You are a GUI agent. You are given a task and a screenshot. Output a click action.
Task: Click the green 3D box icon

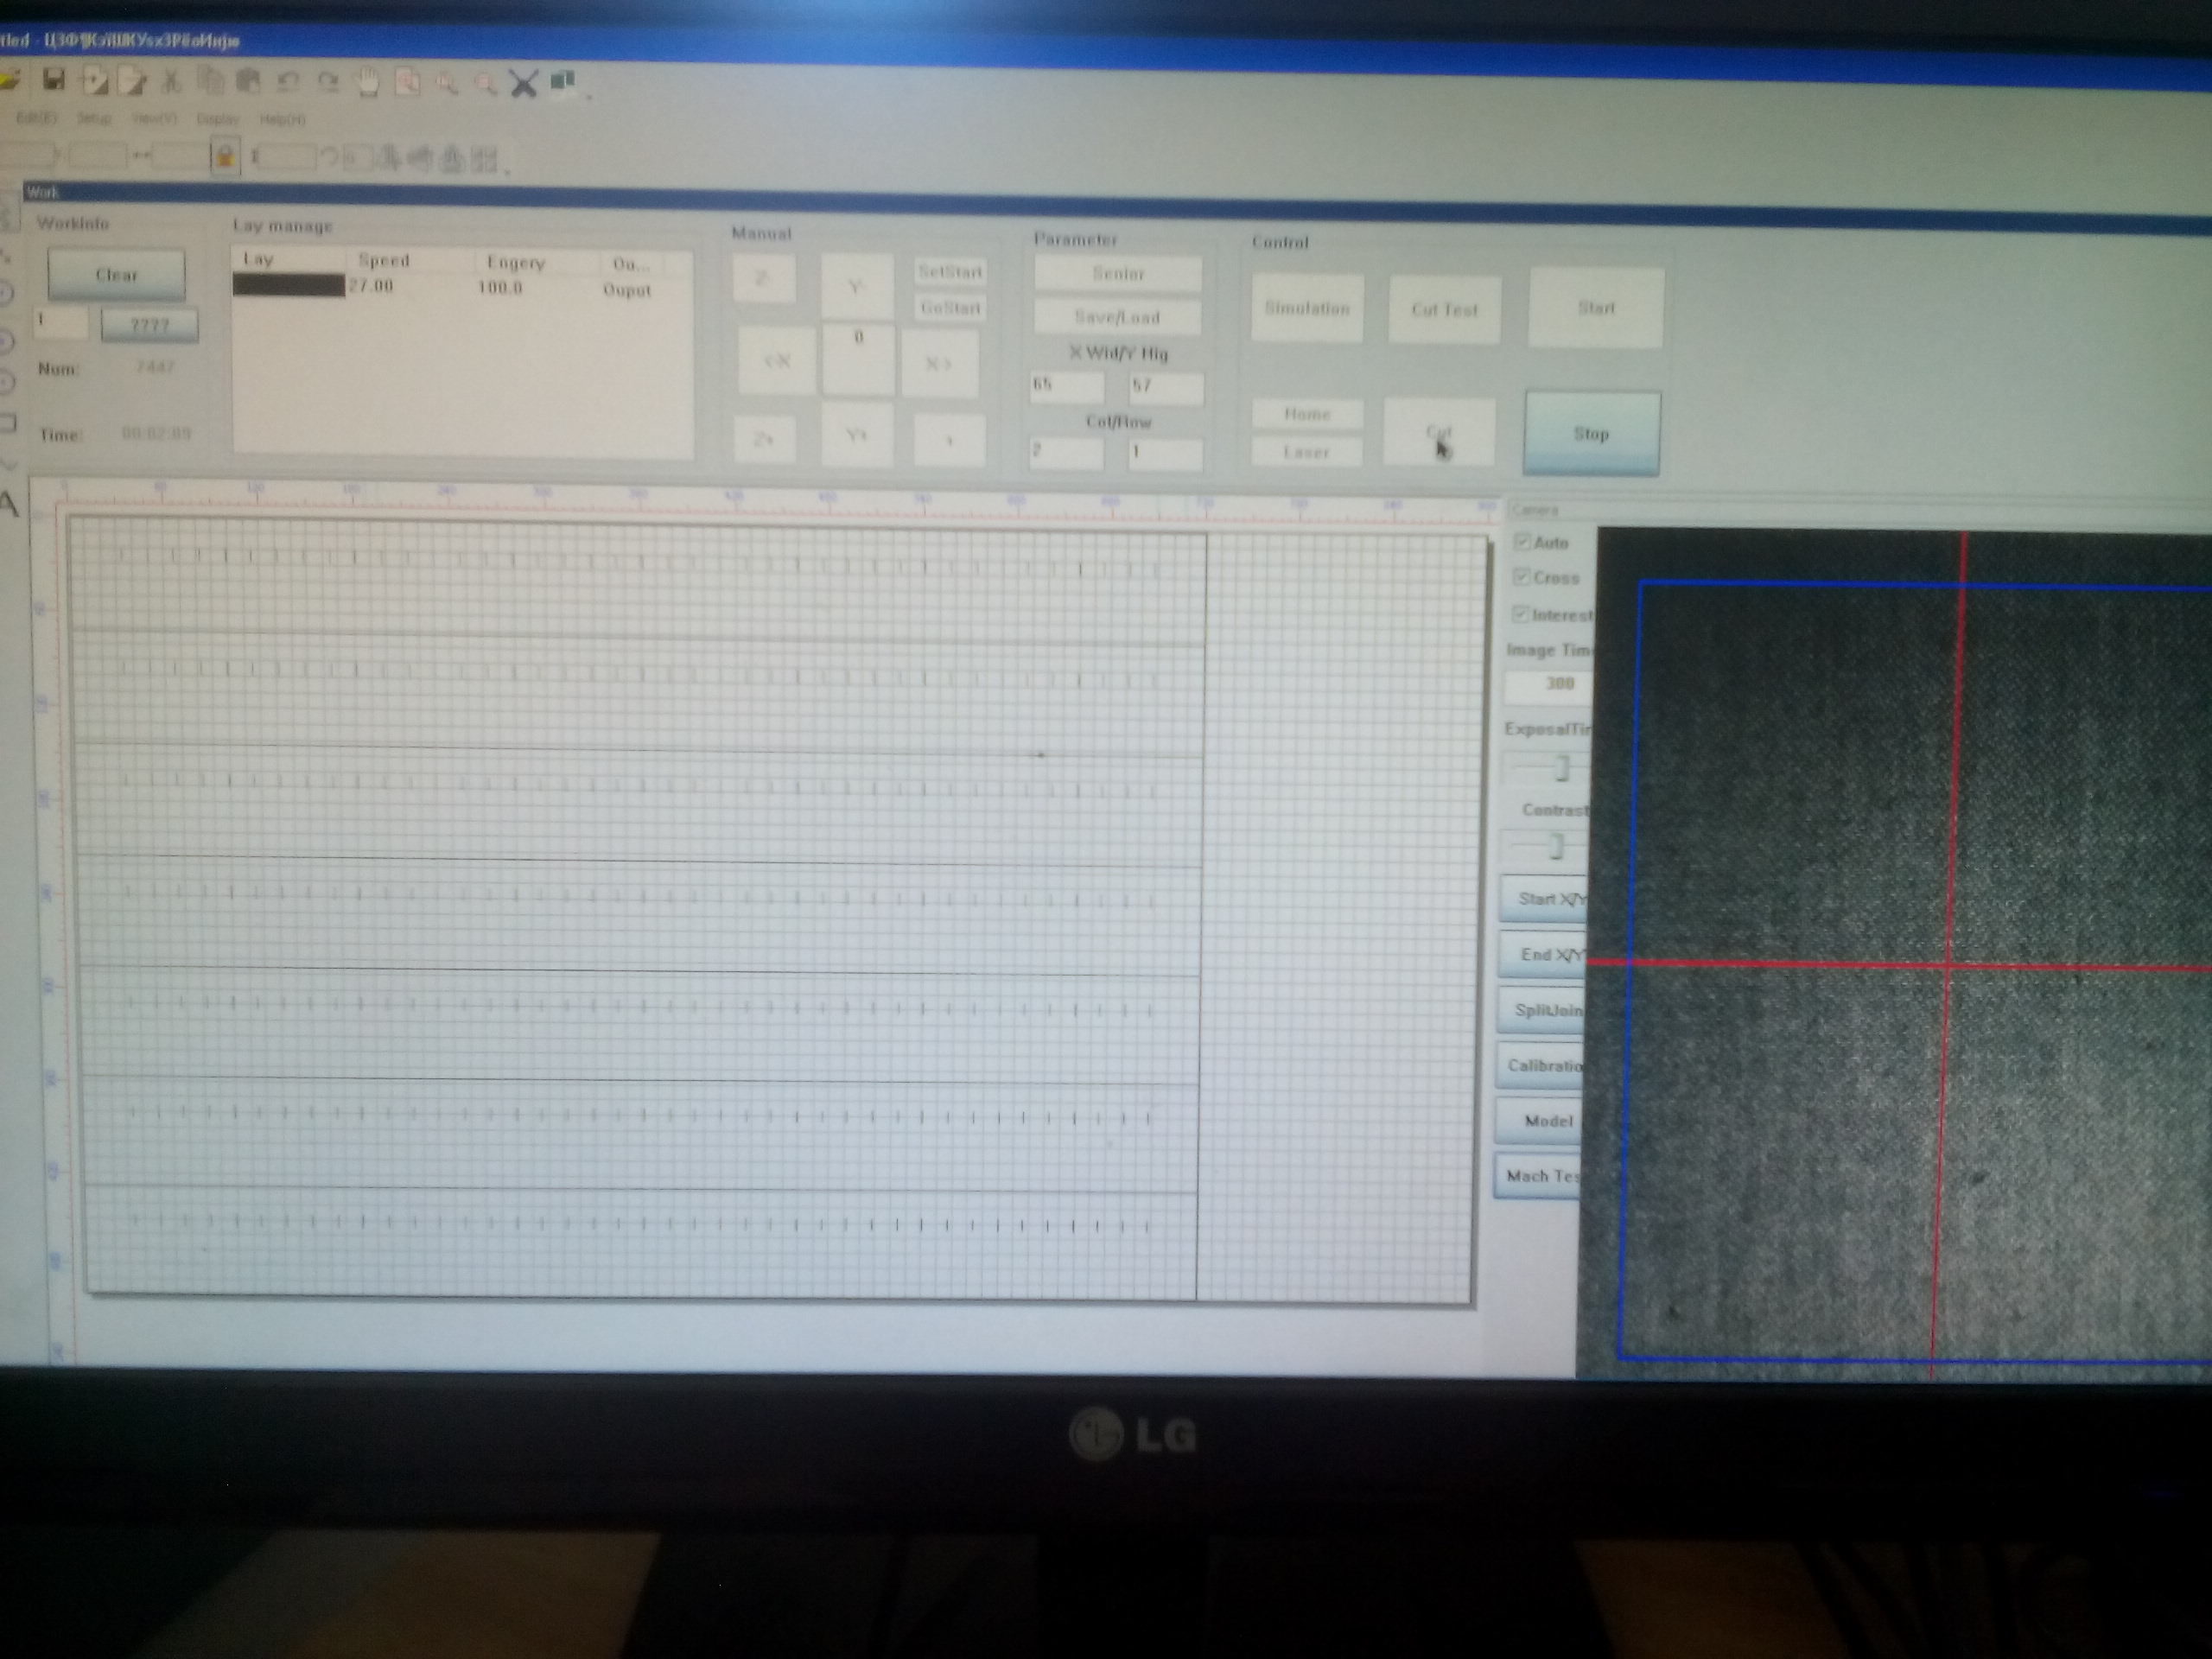pos(563,80)
